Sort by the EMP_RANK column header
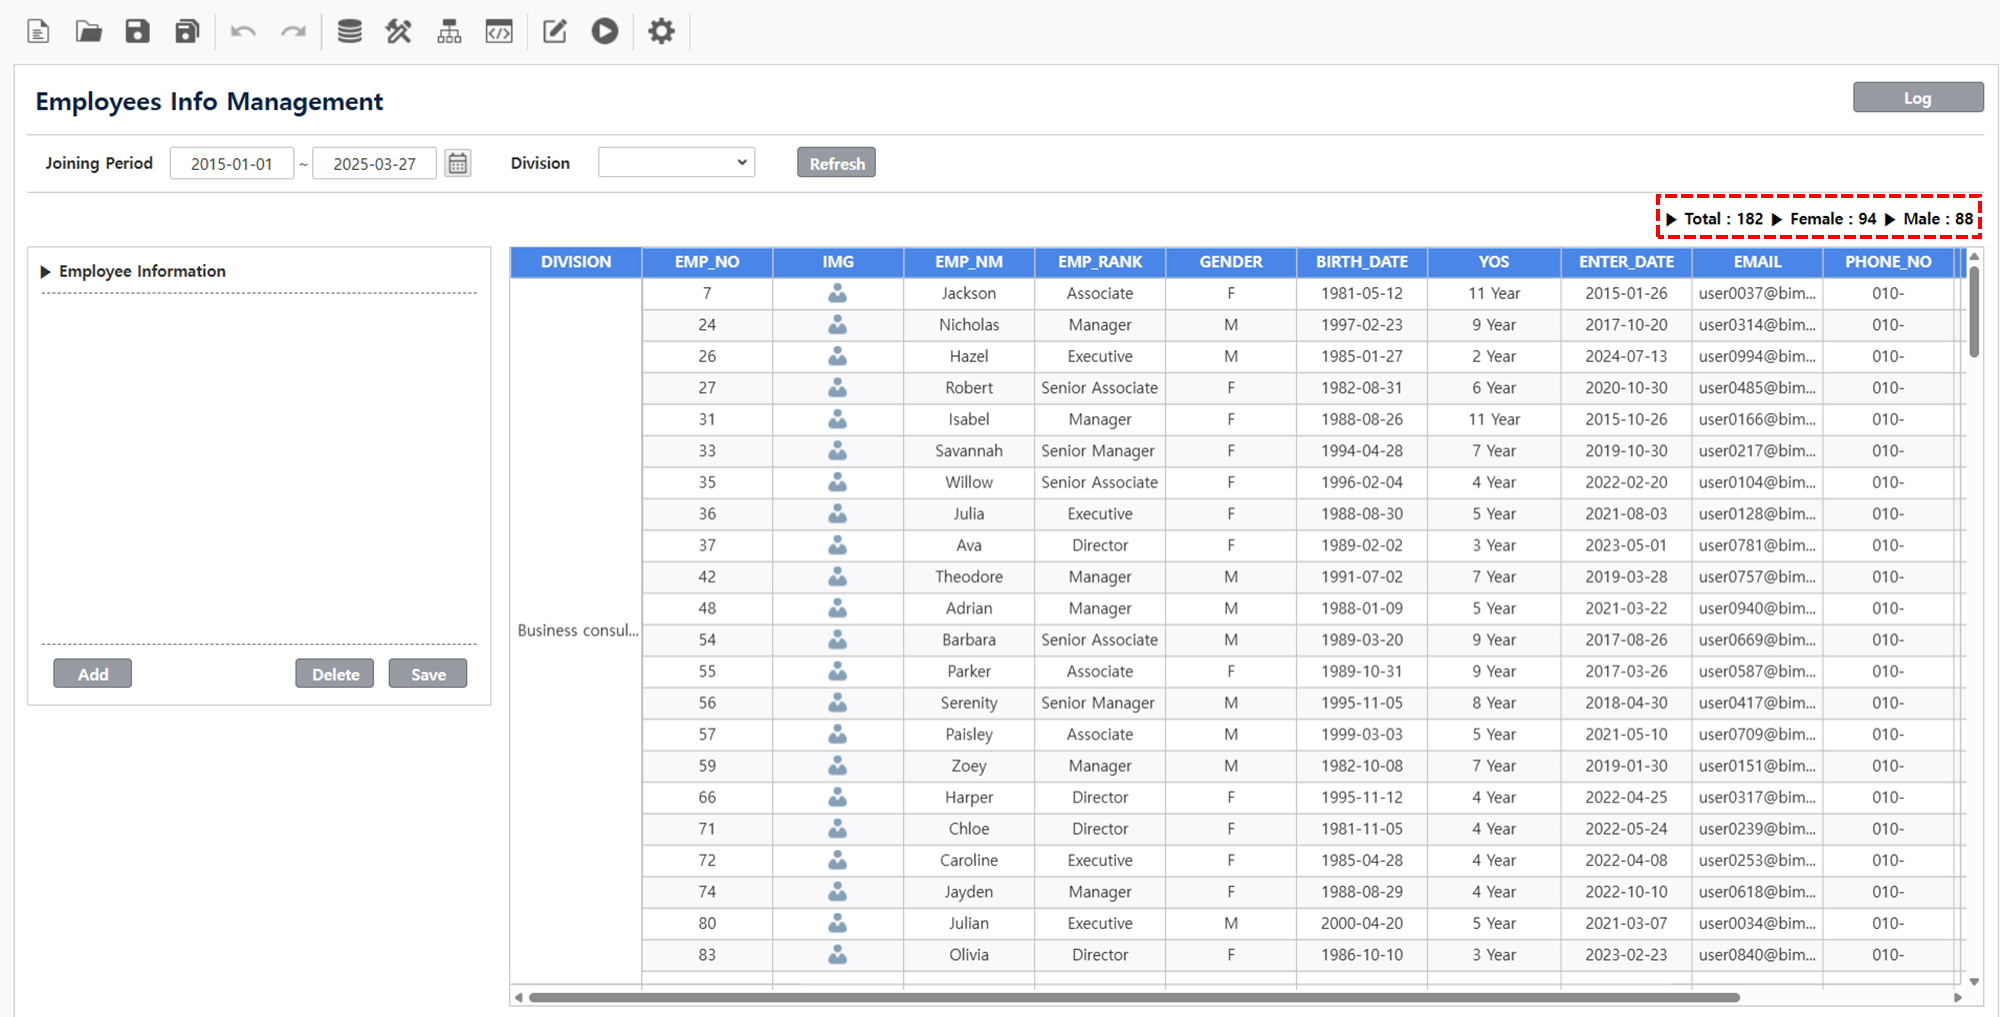Viewport: 2000px width, 1017px height. [x=1100, y=262]
